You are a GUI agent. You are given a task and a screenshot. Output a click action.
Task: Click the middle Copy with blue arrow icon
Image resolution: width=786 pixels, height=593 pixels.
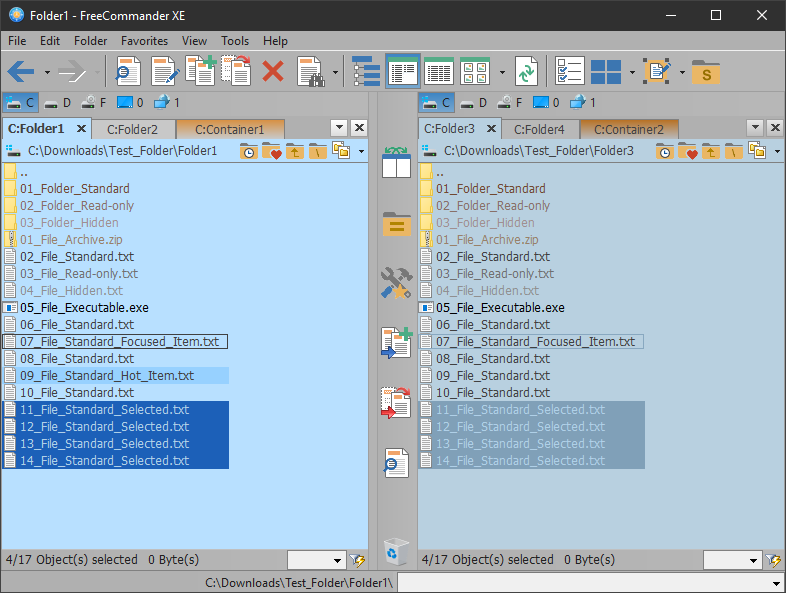click(397, 343)
